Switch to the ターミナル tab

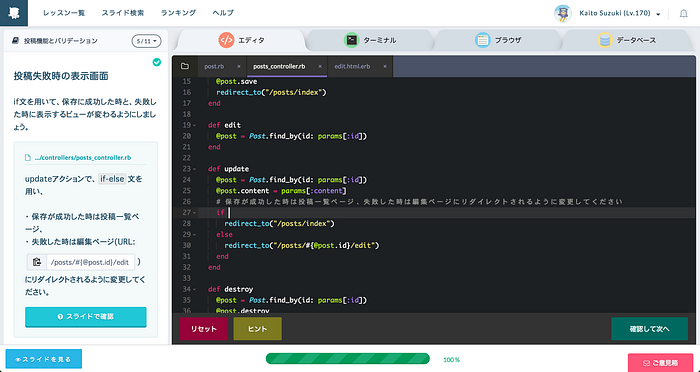point(370,40)
